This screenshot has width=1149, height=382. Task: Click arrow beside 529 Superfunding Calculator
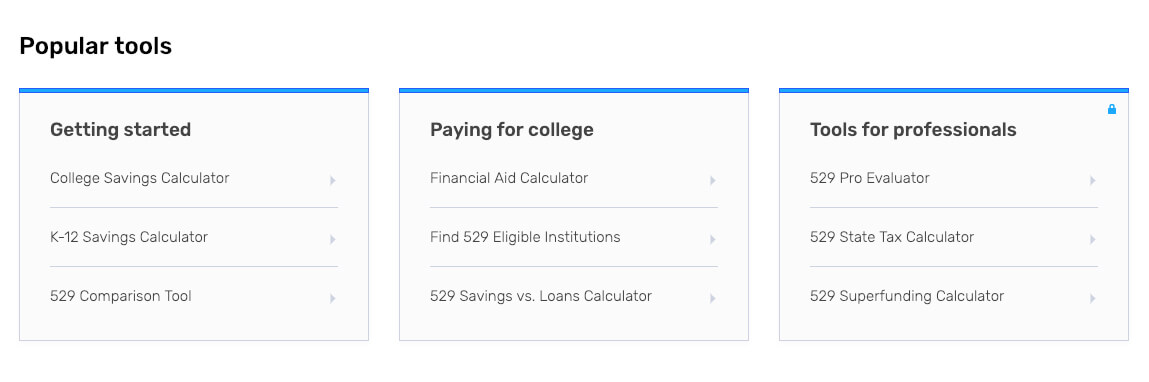coord(1093,298)
